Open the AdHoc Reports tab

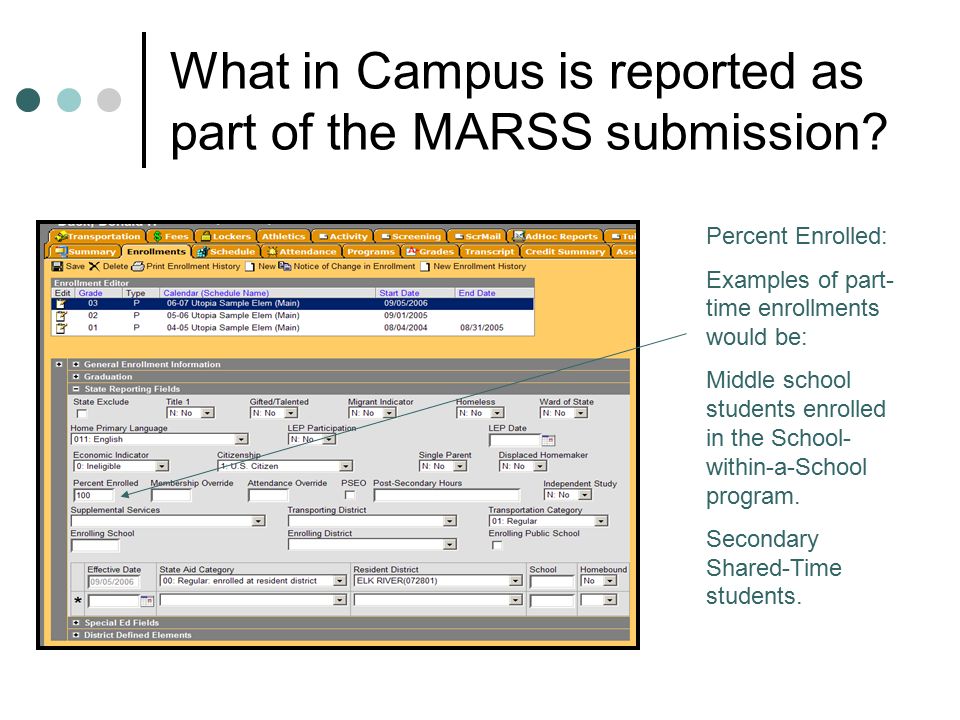[555, 236]
